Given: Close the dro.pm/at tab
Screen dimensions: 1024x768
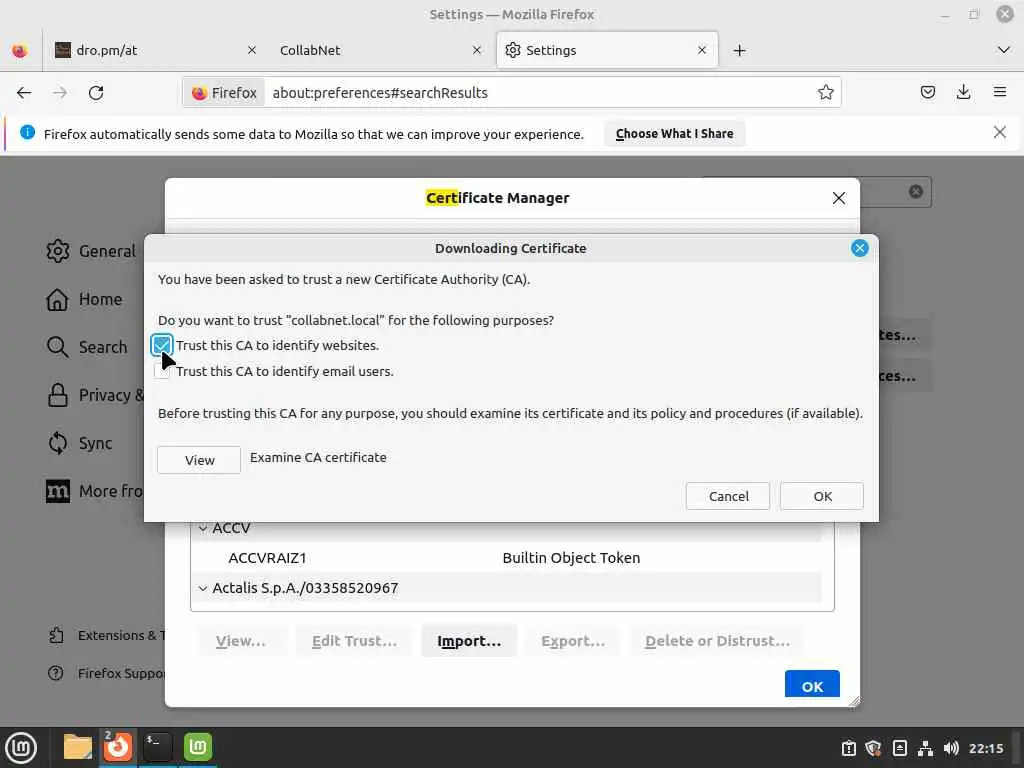Looking at the screenshot, I should pyautogui.click(x=251, y=50).
